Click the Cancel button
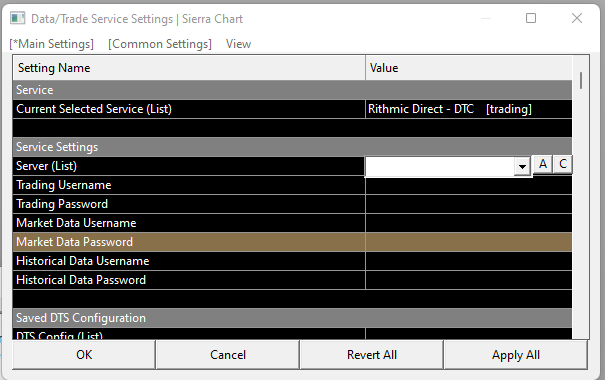Viewport: 605px width, 380px height. pos(228,355)
